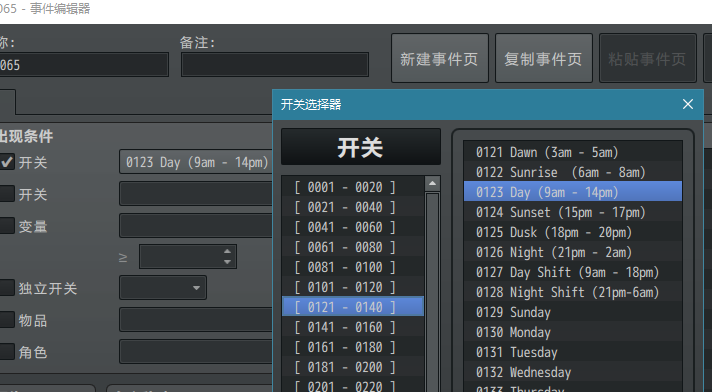The image size is (712, 392).
Task: Close the 开关选择器 dialog
Action: 687,104
